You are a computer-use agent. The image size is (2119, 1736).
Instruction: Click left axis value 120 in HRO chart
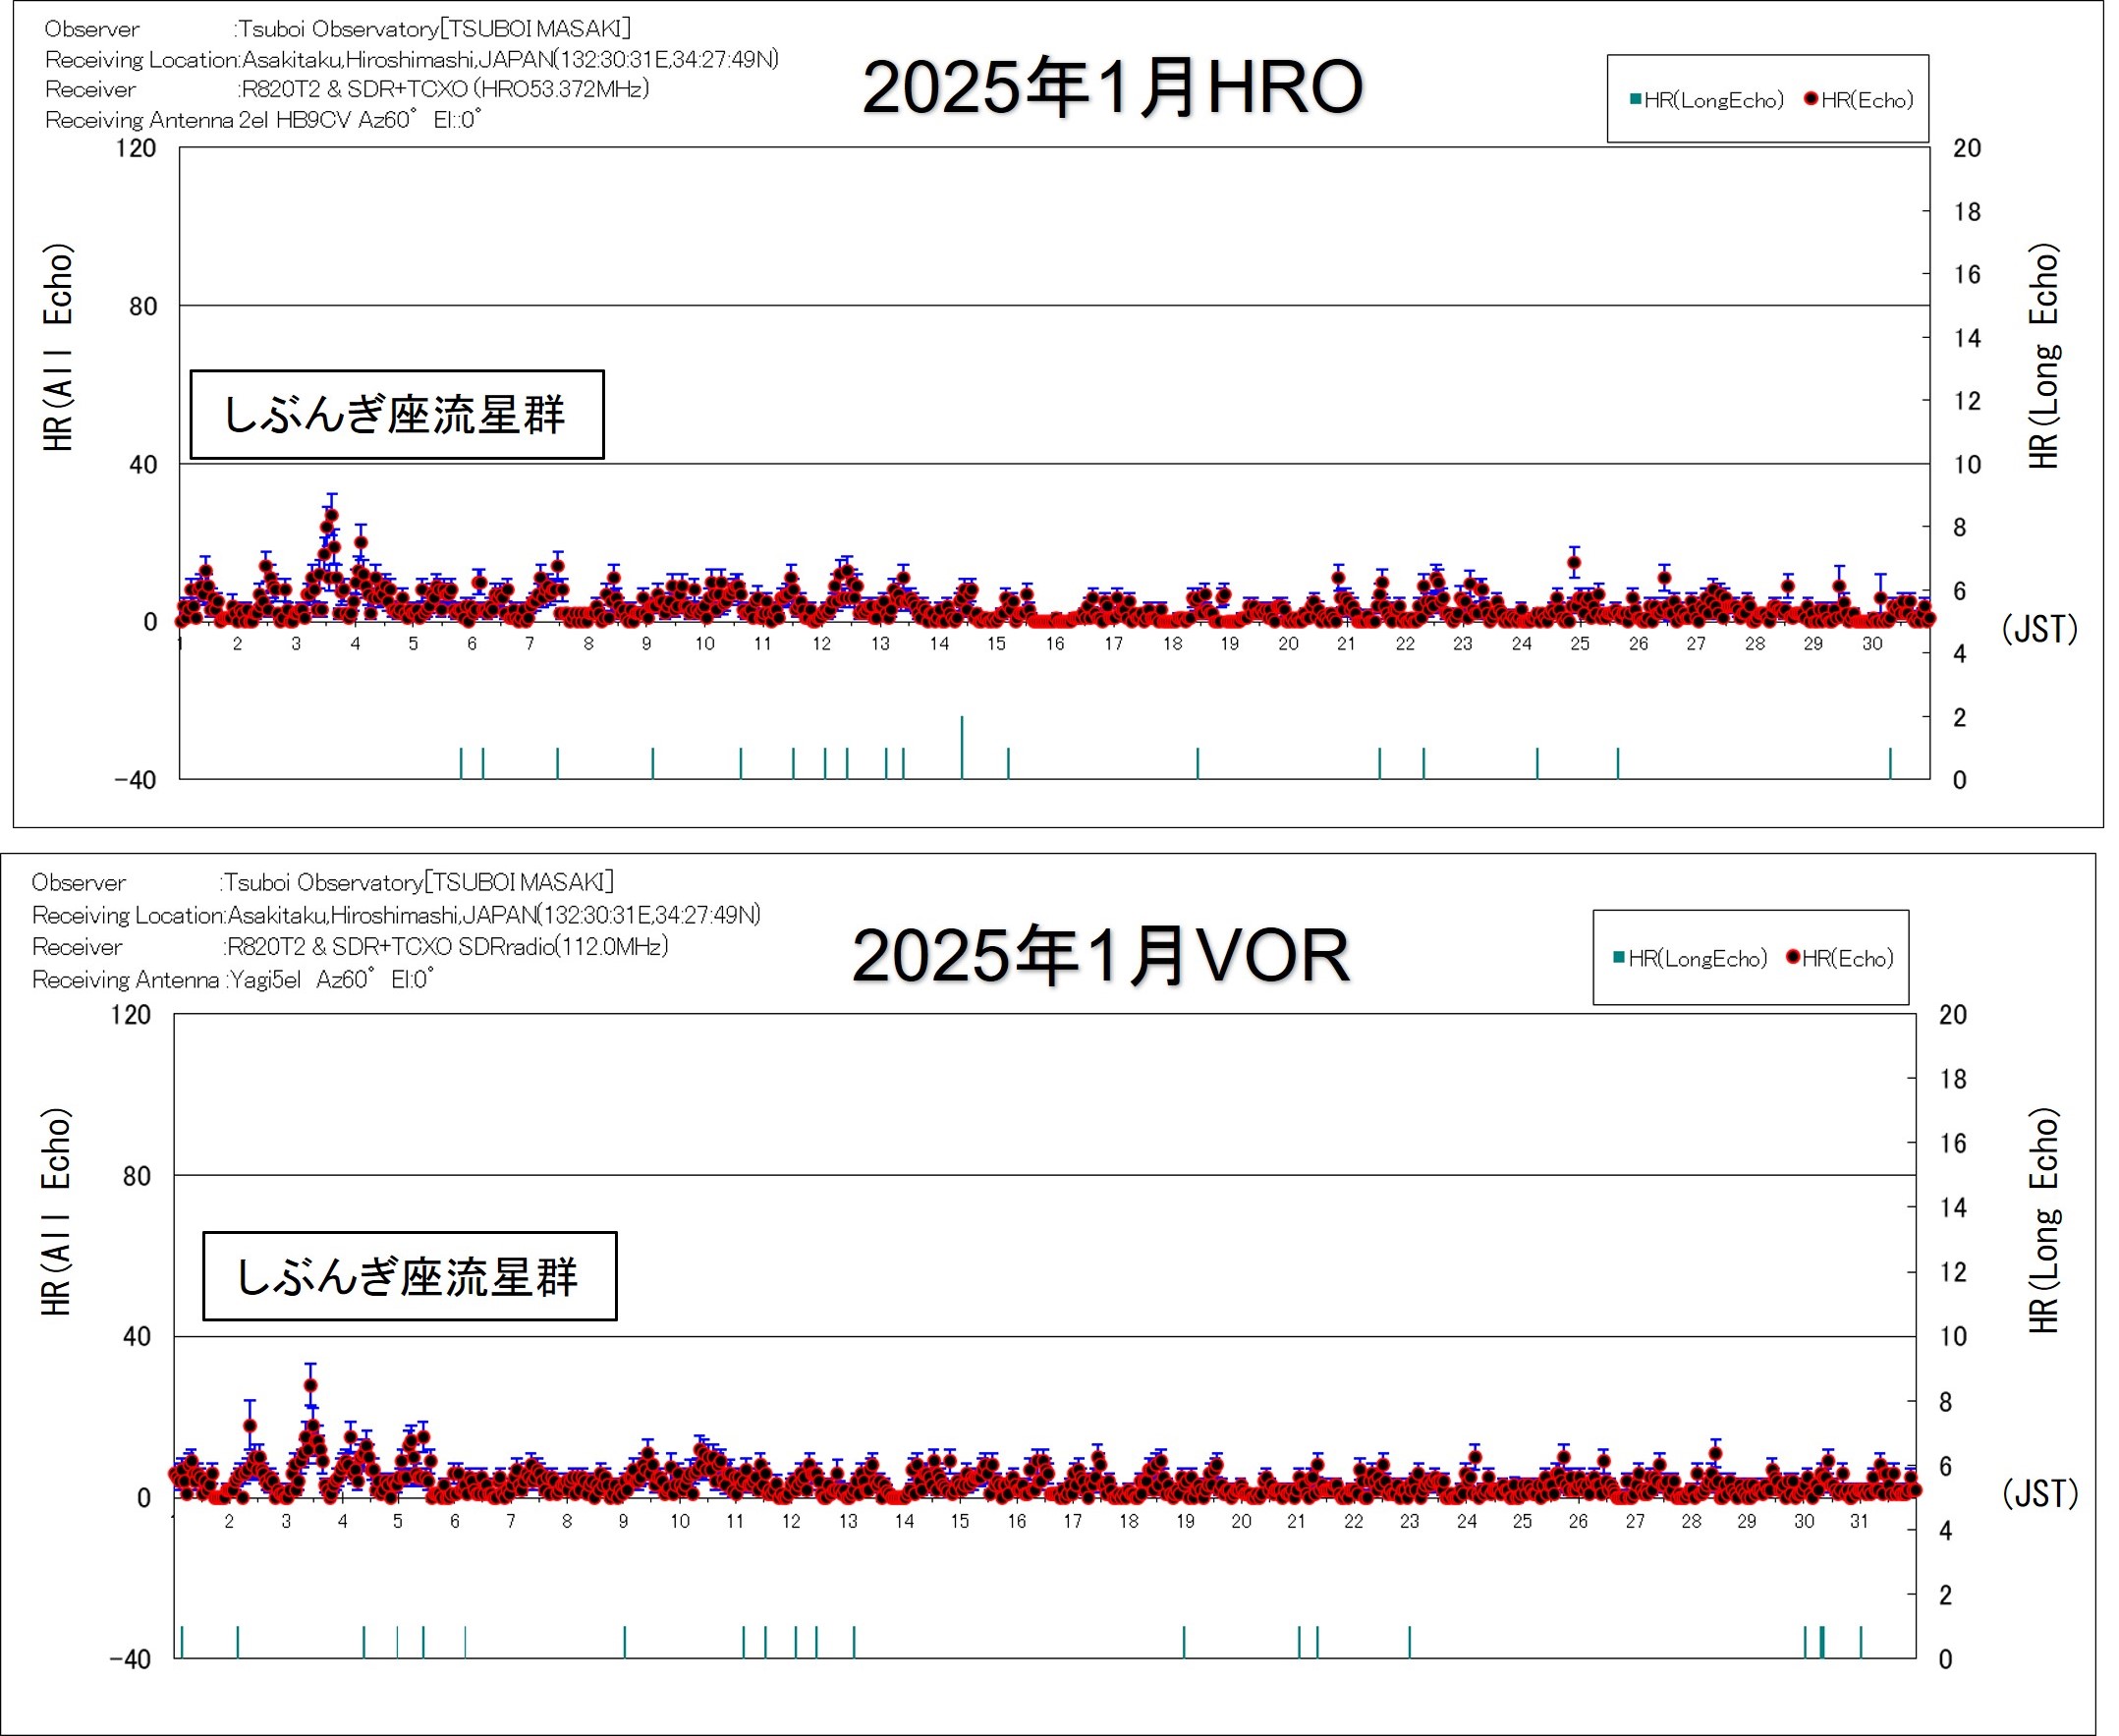(x=136, y=148)
